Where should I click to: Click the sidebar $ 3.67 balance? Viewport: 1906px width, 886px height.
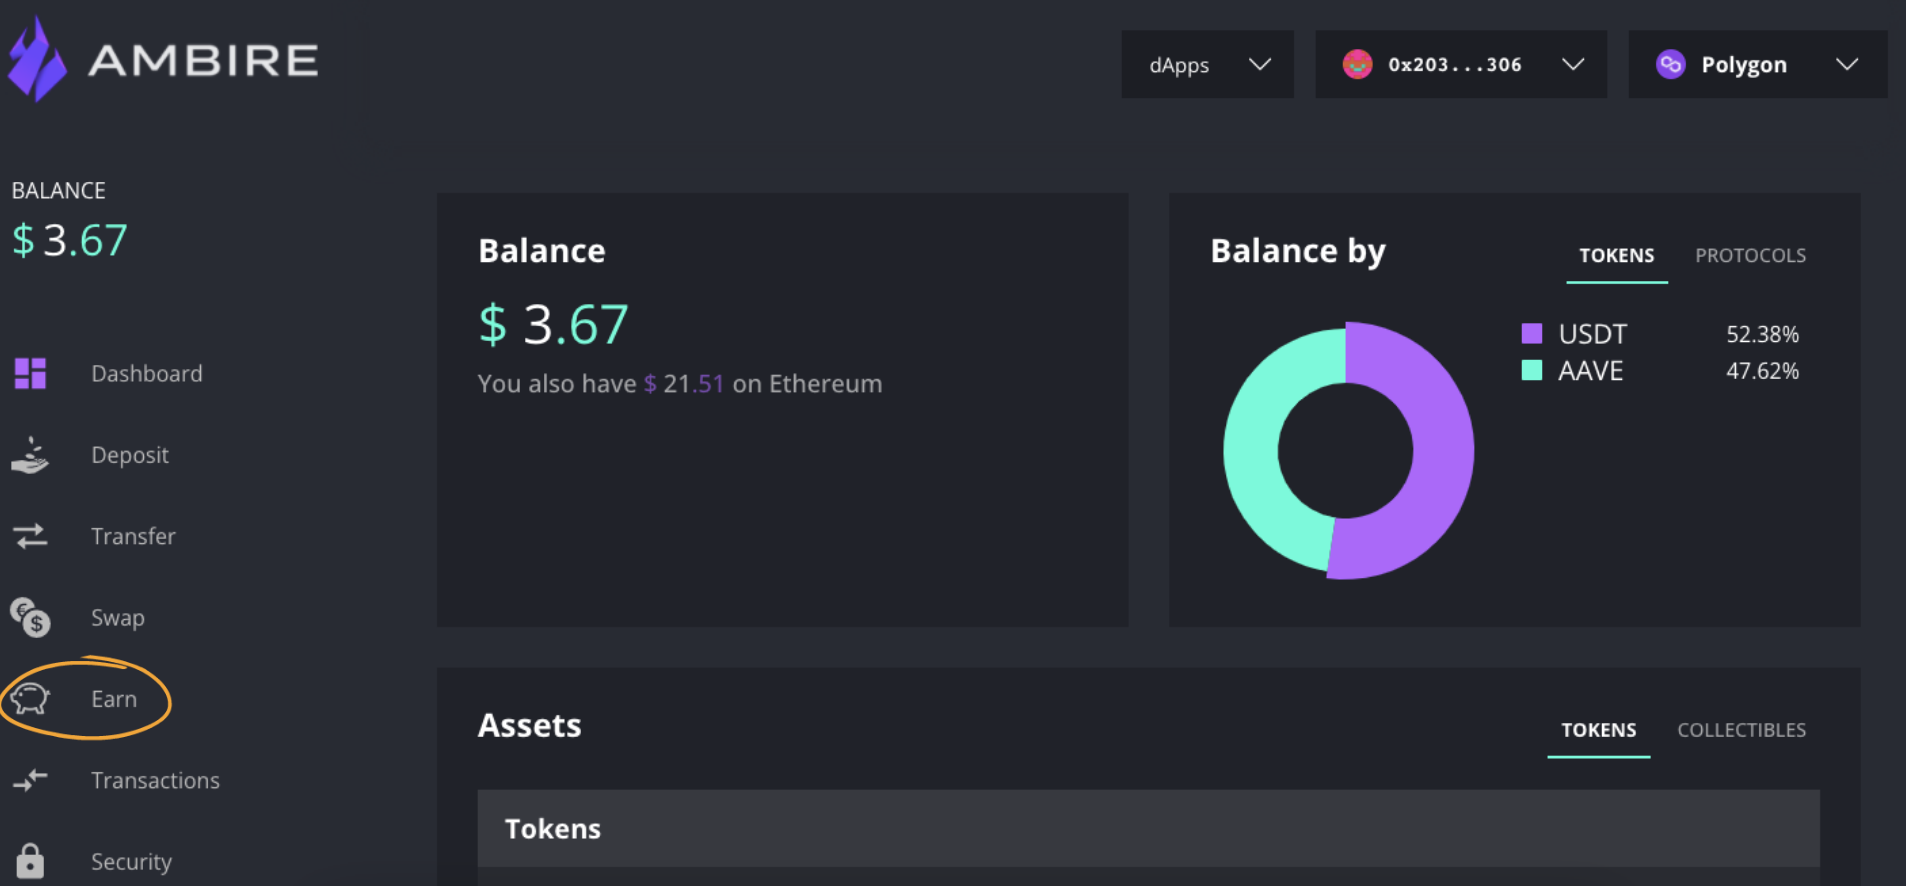(70, 240)
